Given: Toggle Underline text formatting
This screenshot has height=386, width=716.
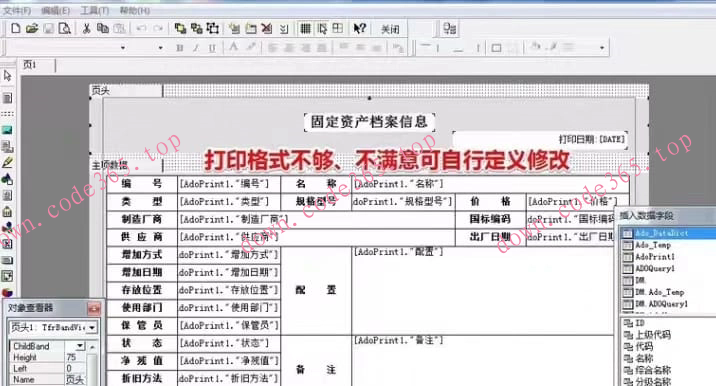Looking at the screenshot, I should tap(212, 48).
